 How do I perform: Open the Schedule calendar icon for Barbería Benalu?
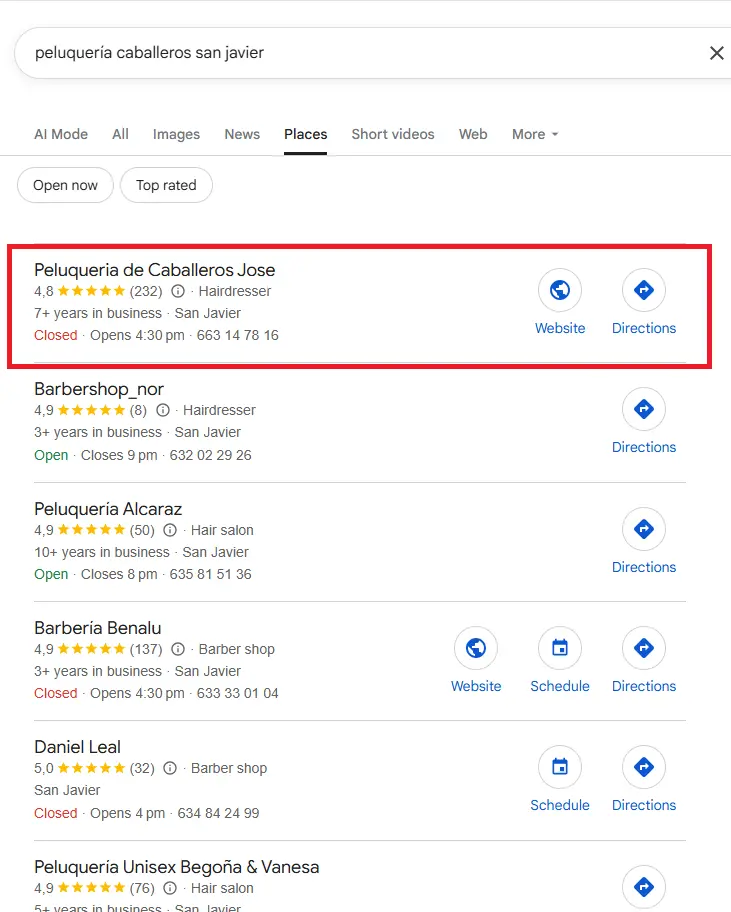click(560, 647)
